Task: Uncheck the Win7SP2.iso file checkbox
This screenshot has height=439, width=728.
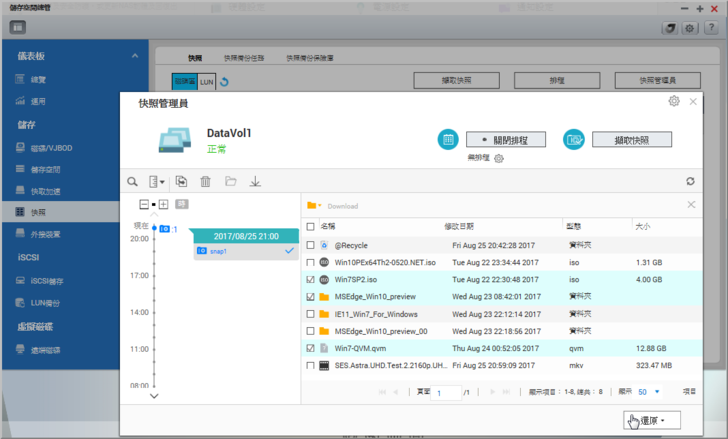Action: pos(311,280)
